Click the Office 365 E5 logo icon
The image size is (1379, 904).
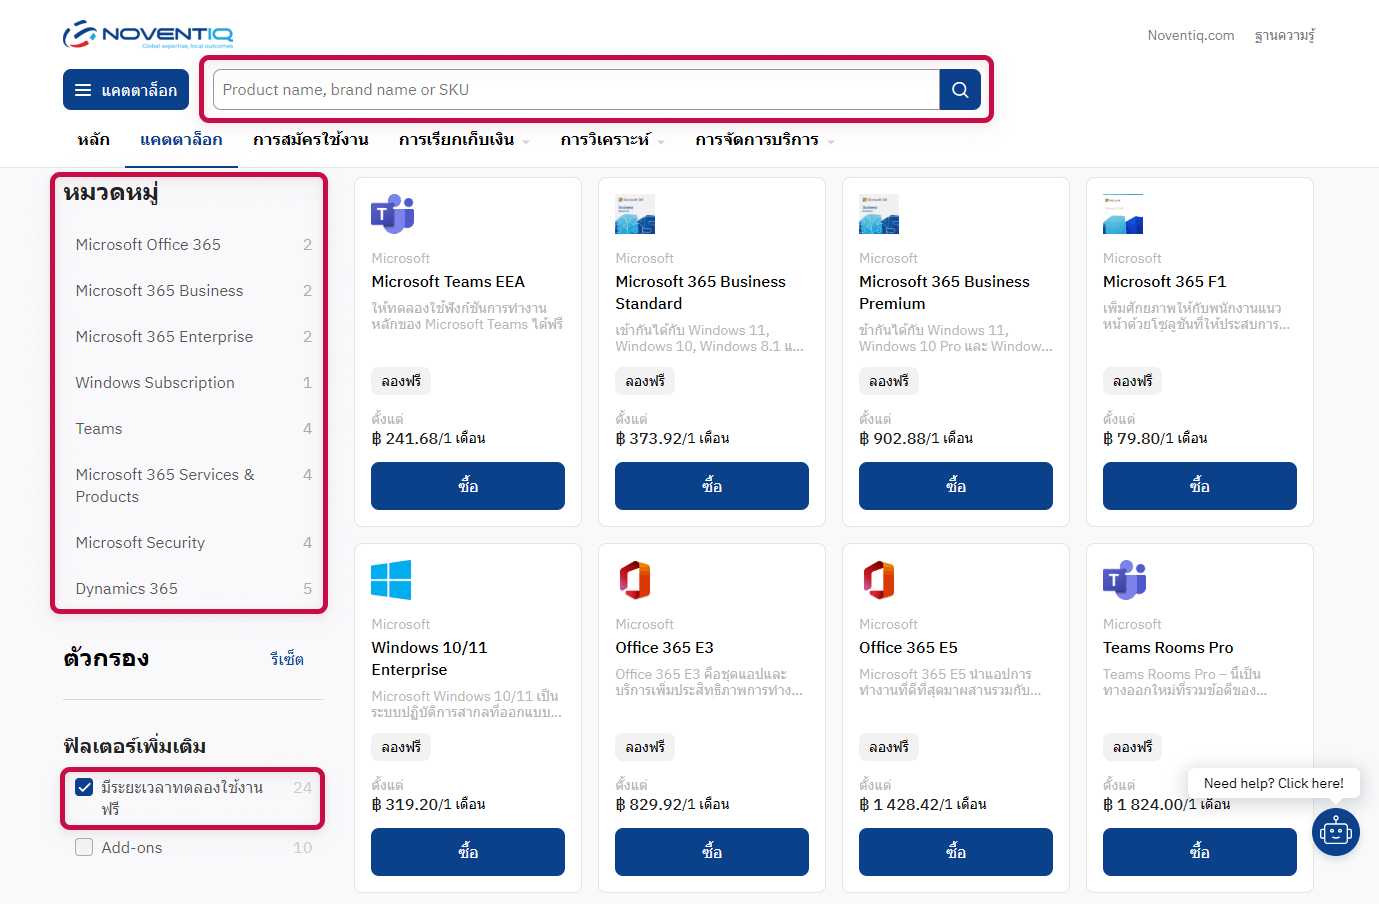[x=879, y=580]
